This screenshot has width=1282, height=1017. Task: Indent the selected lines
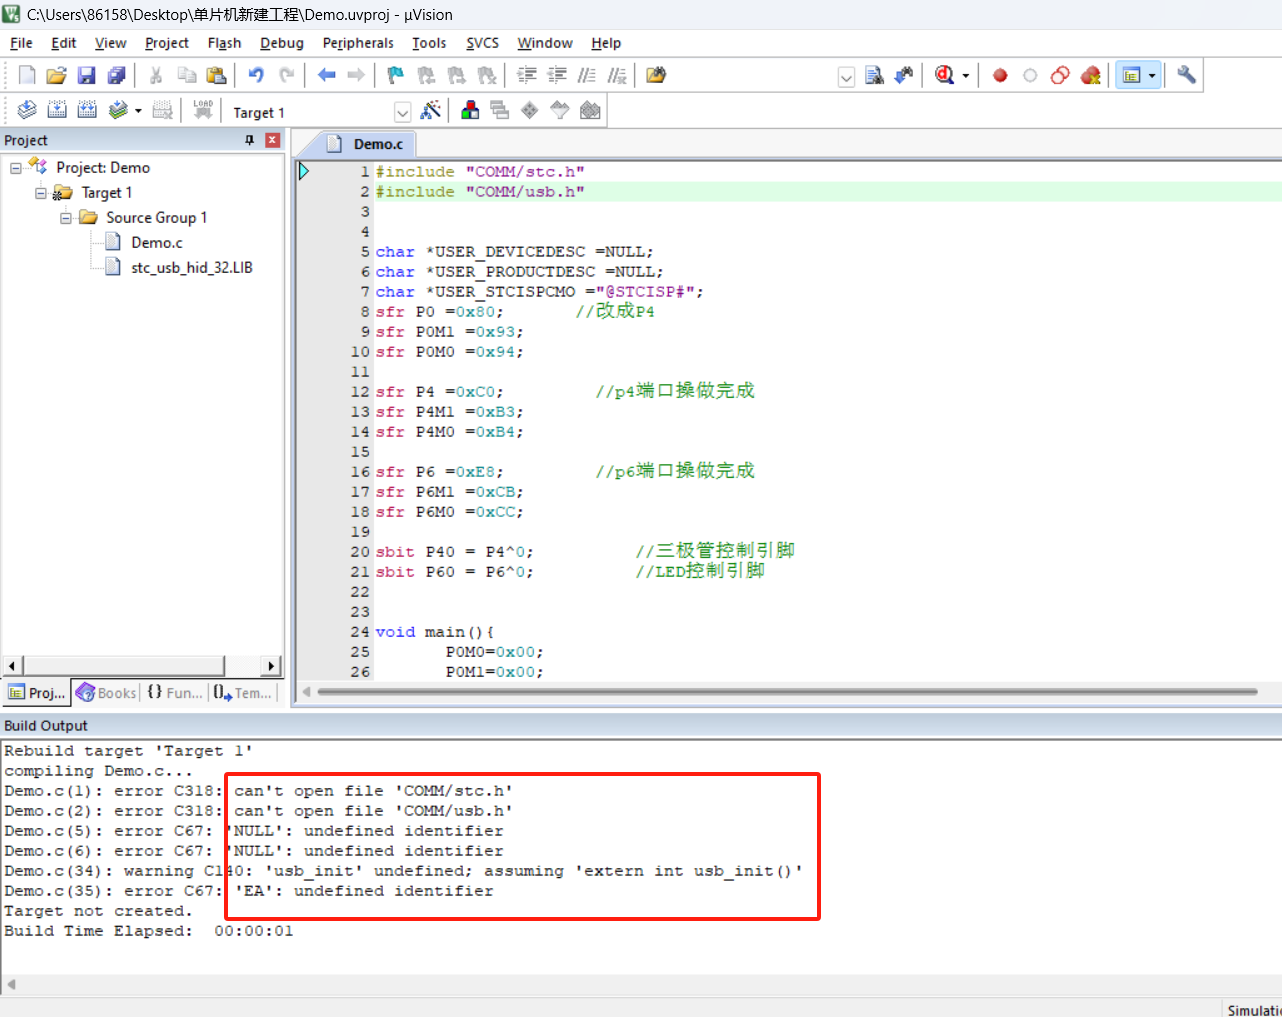tap(527, 75)
